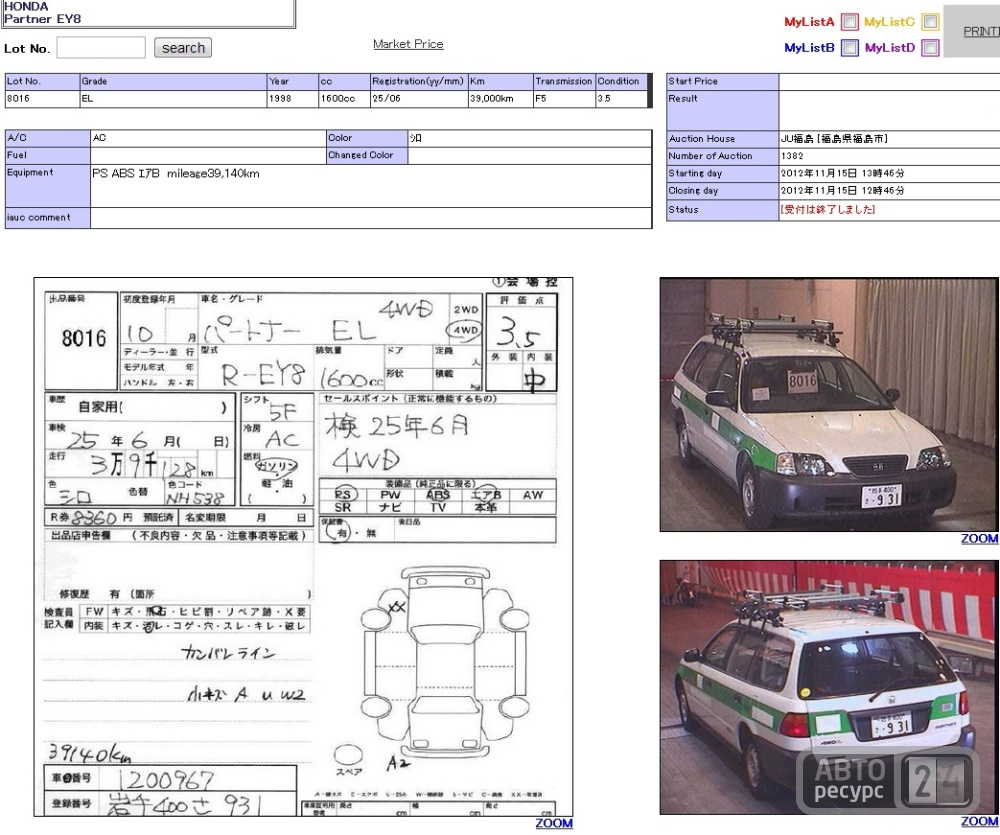Tick the MyListA checkbox
Viewport: 1000px width, 835px height.
[x=849, y=22]
